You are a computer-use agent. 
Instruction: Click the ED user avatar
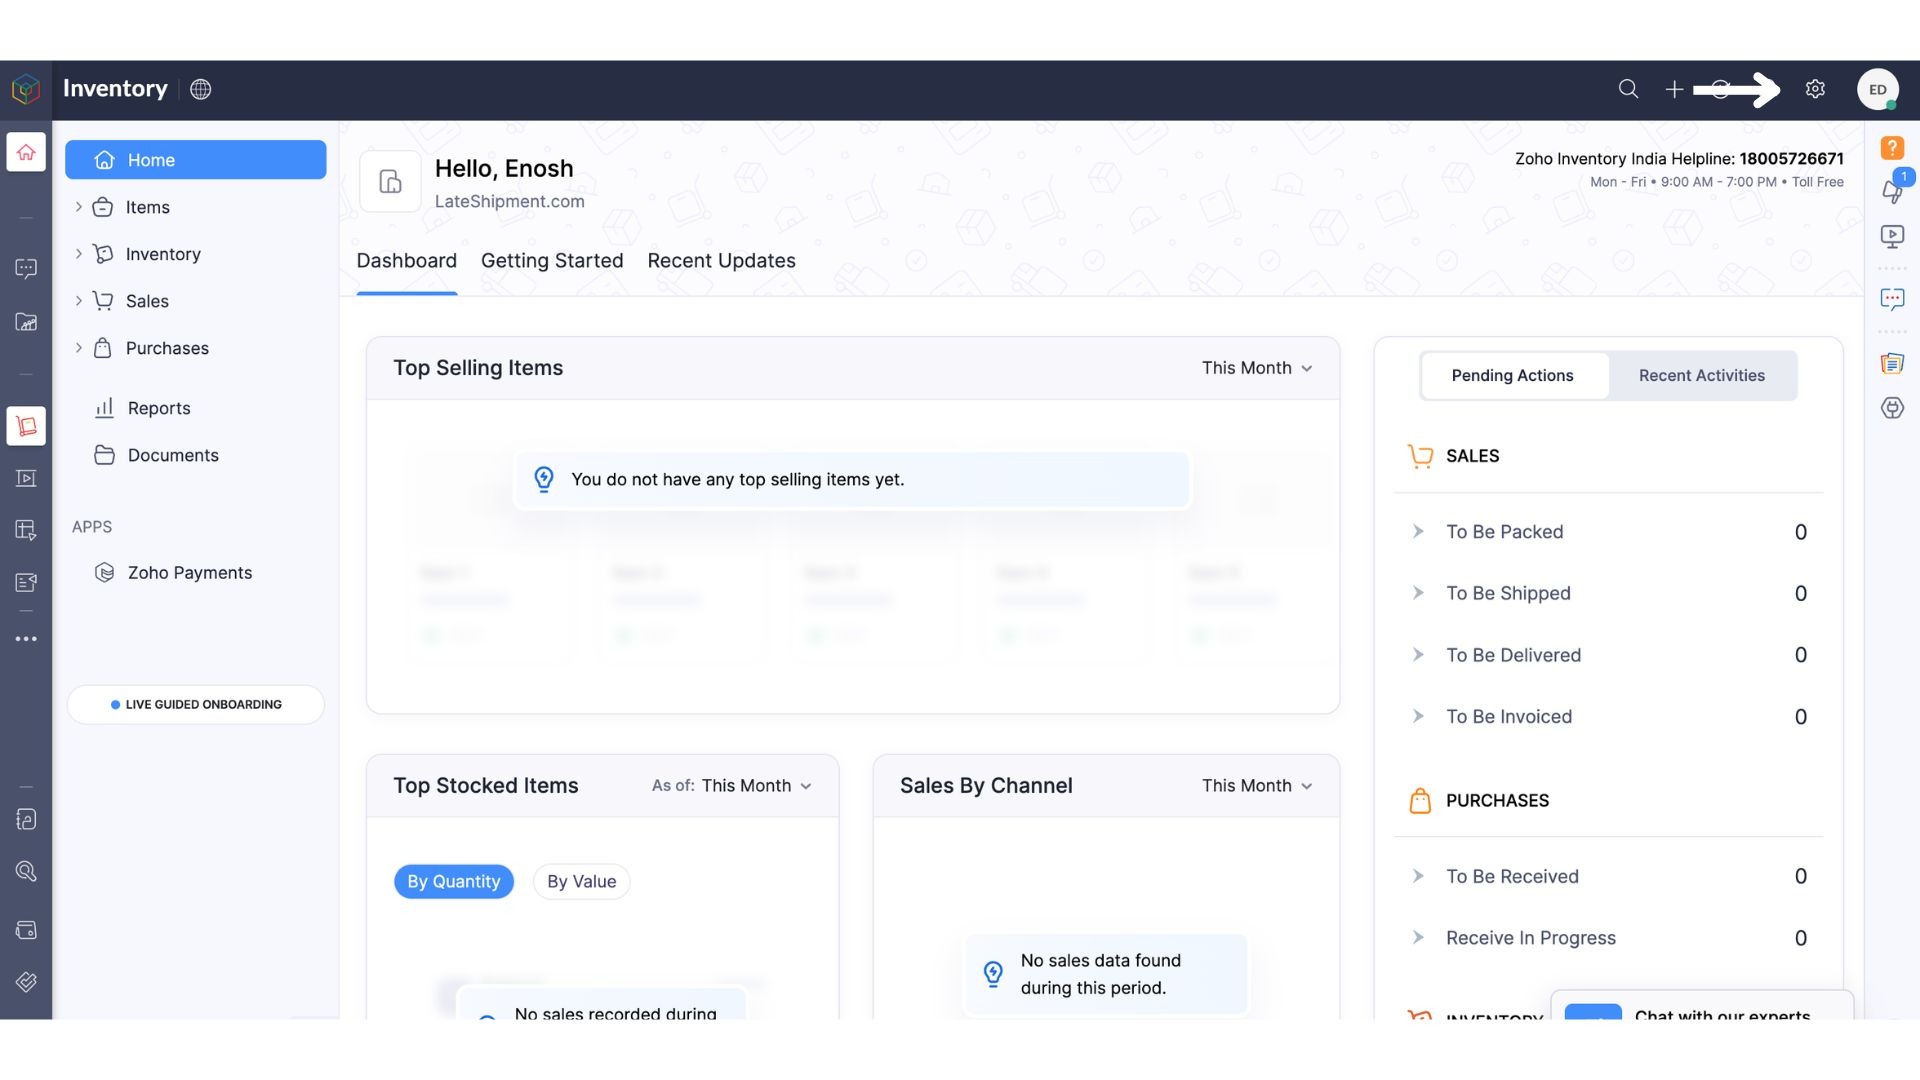pyautogui.click(x=1877, y=89)
